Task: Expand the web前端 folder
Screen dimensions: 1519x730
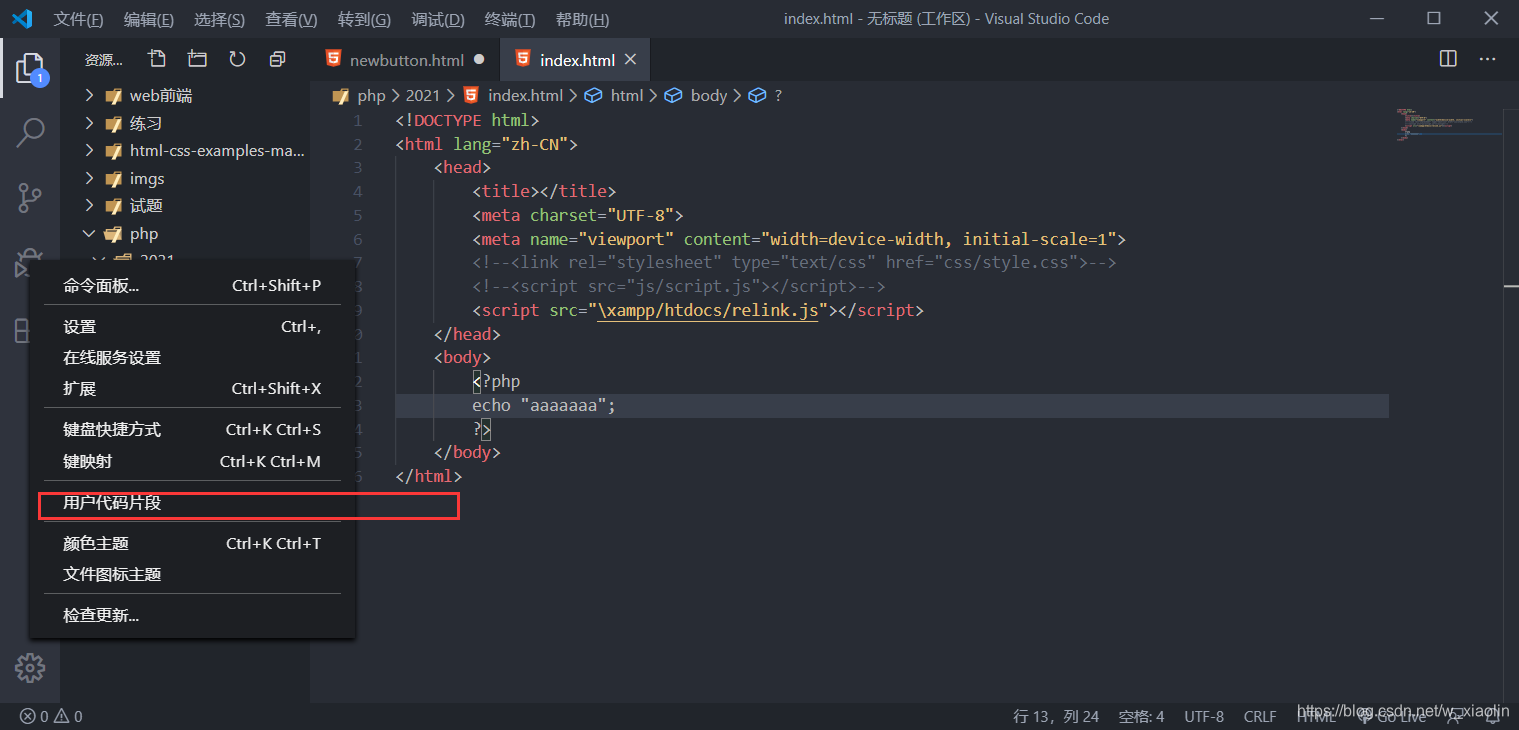Action: pos(89,96)
